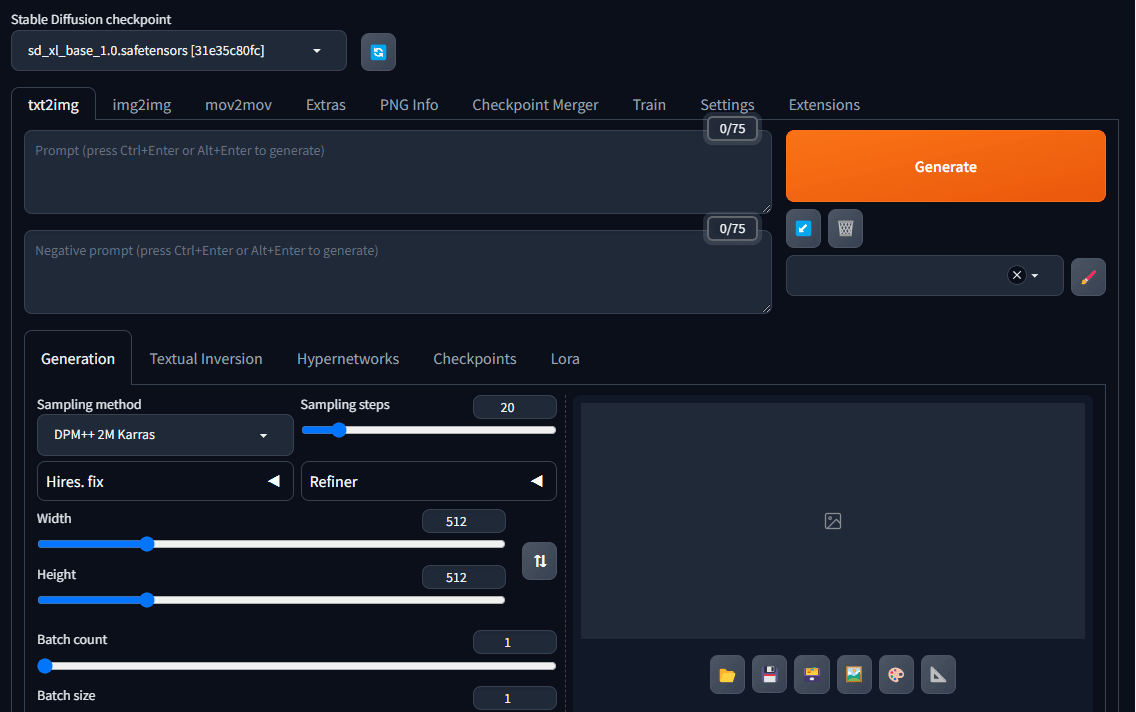Open the Extensions tab
The image size is (1136, 712).
[824, 105]
